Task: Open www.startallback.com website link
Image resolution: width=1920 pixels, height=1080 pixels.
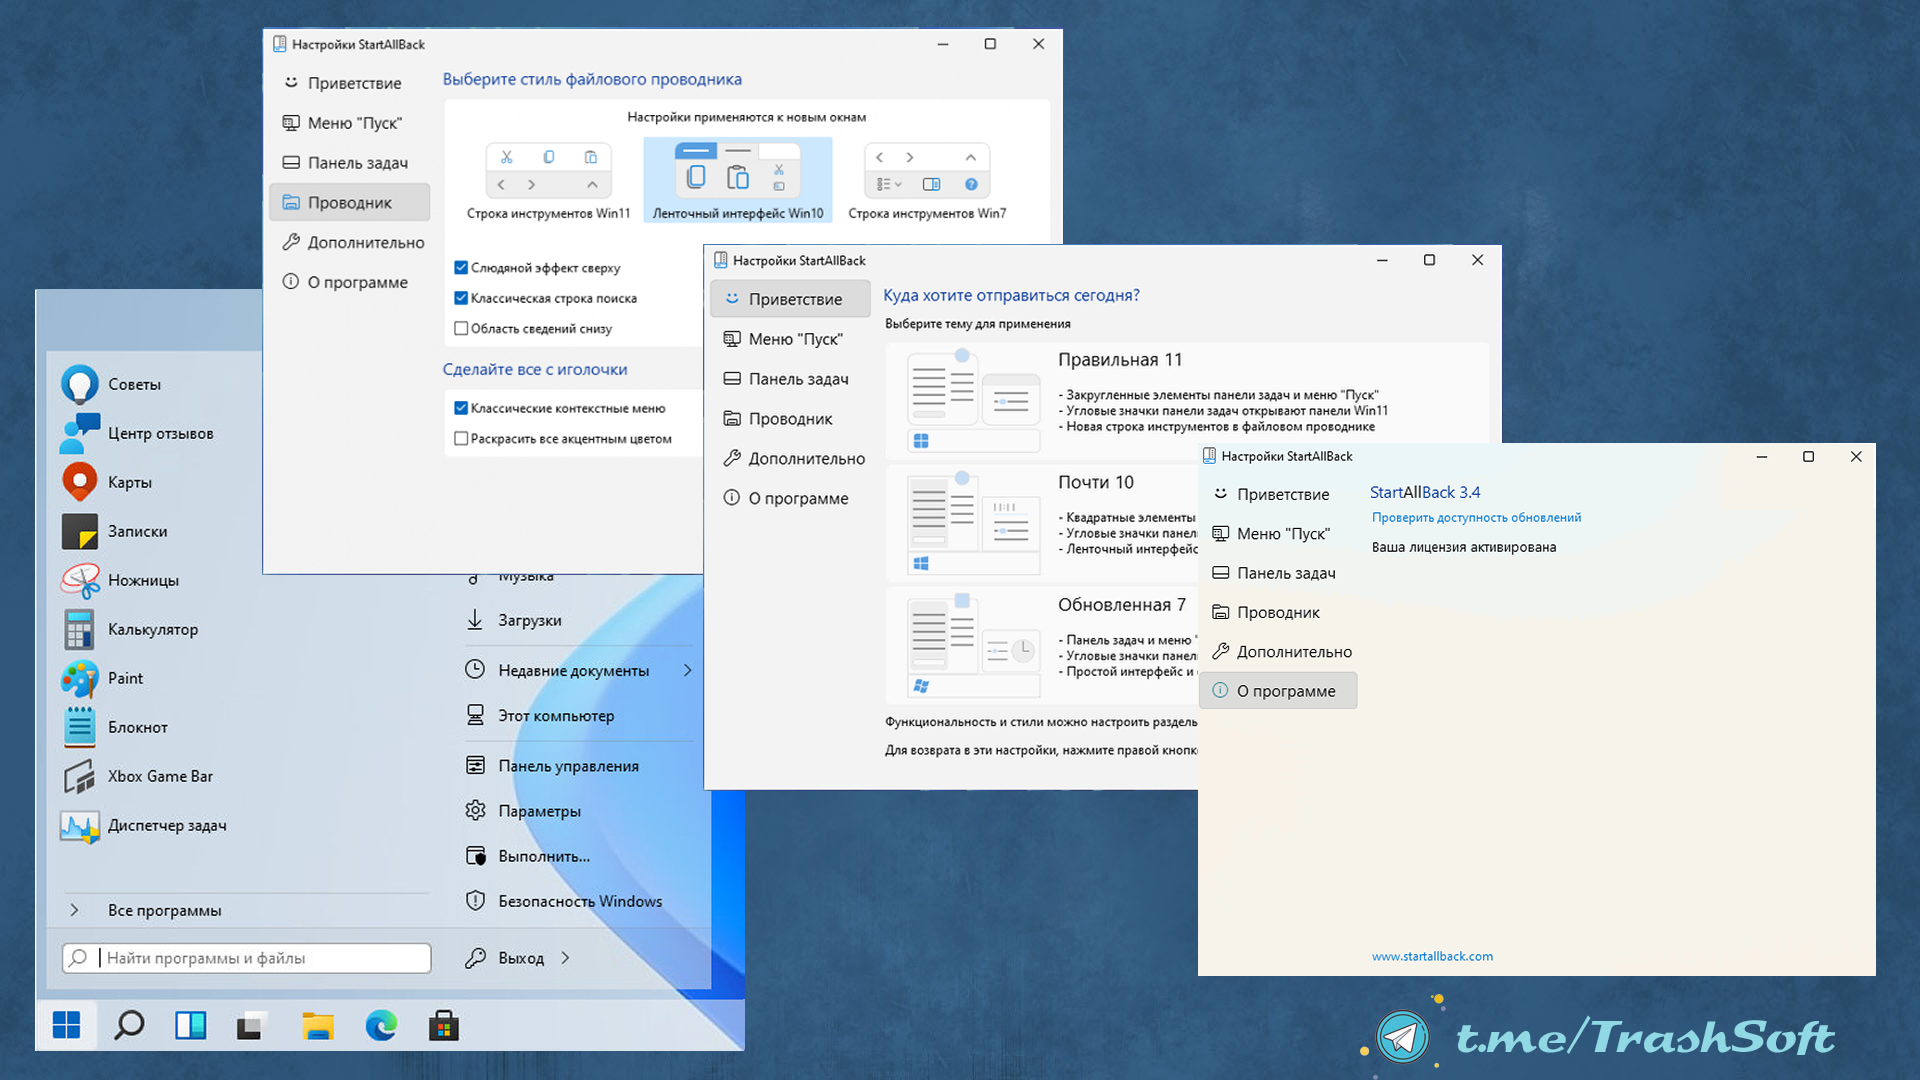Action: (x=1432, y=957)
